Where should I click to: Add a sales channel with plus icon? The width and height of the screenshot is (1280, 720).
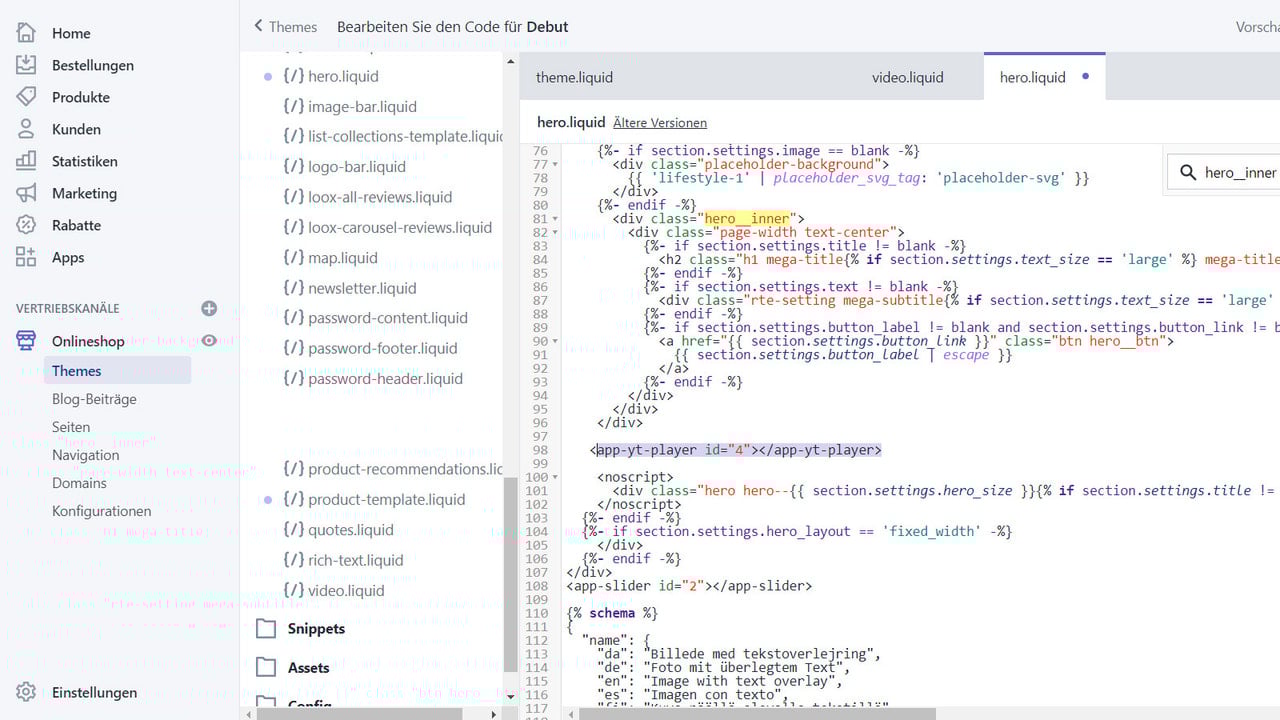coord(209,308)
